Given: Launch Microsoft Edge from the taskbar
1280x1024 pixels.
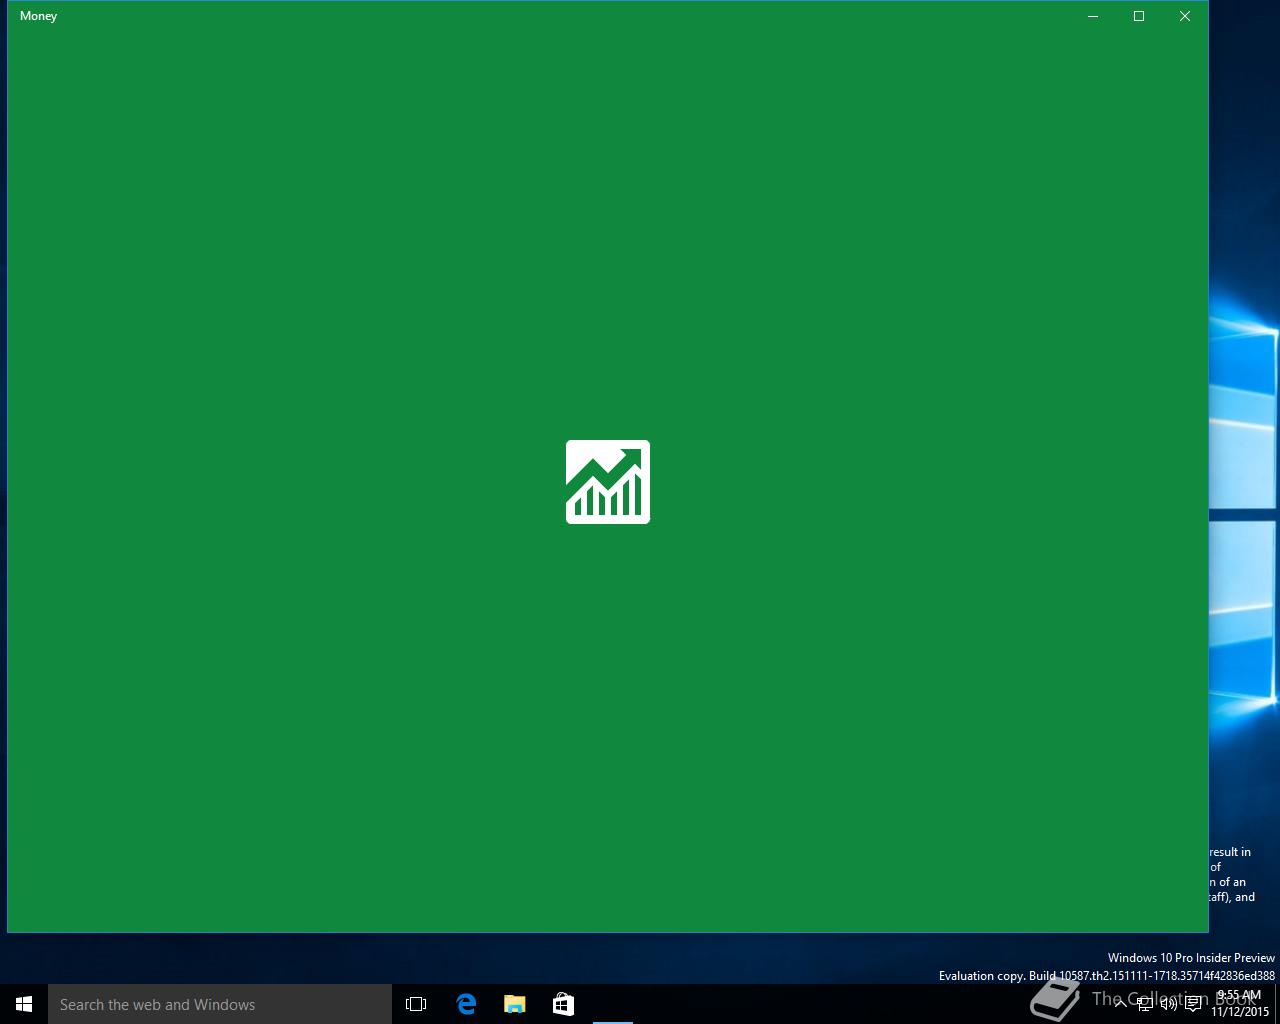Looking at the screenshot, I should tap(466, 1004).
